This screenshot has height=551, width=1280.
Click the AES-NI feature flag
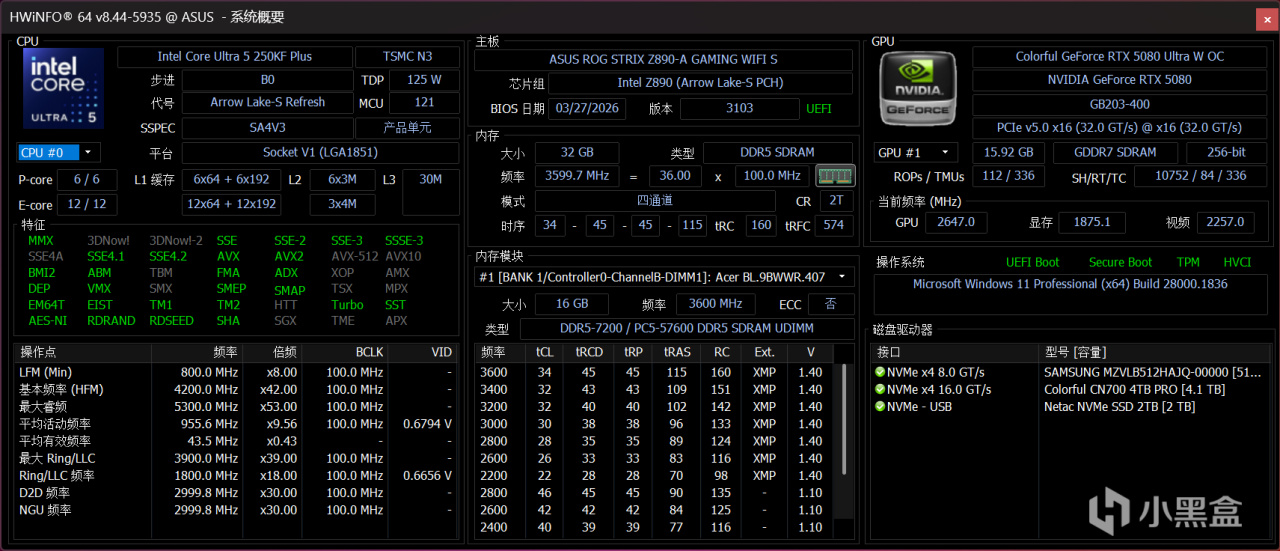pos(47,321)
